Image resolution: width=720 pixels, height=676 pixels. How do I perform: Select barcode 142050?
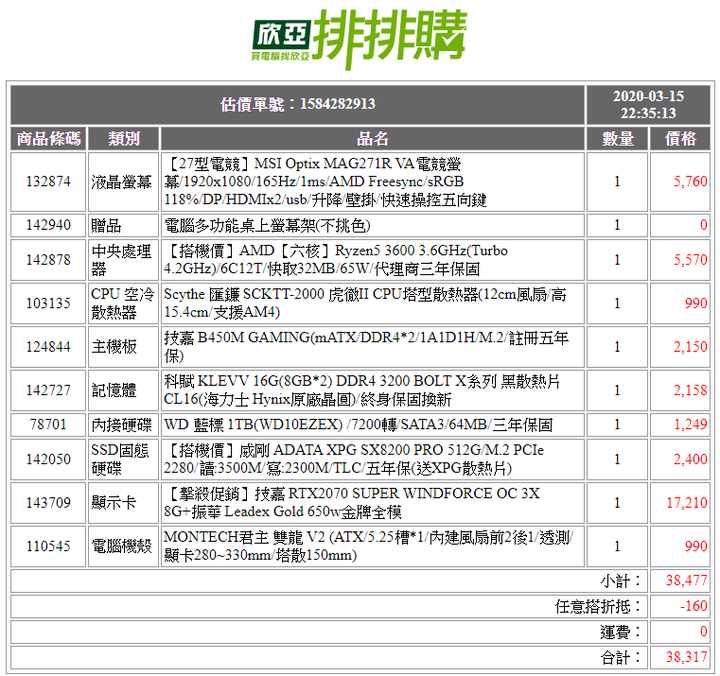(x=48, y=459)
